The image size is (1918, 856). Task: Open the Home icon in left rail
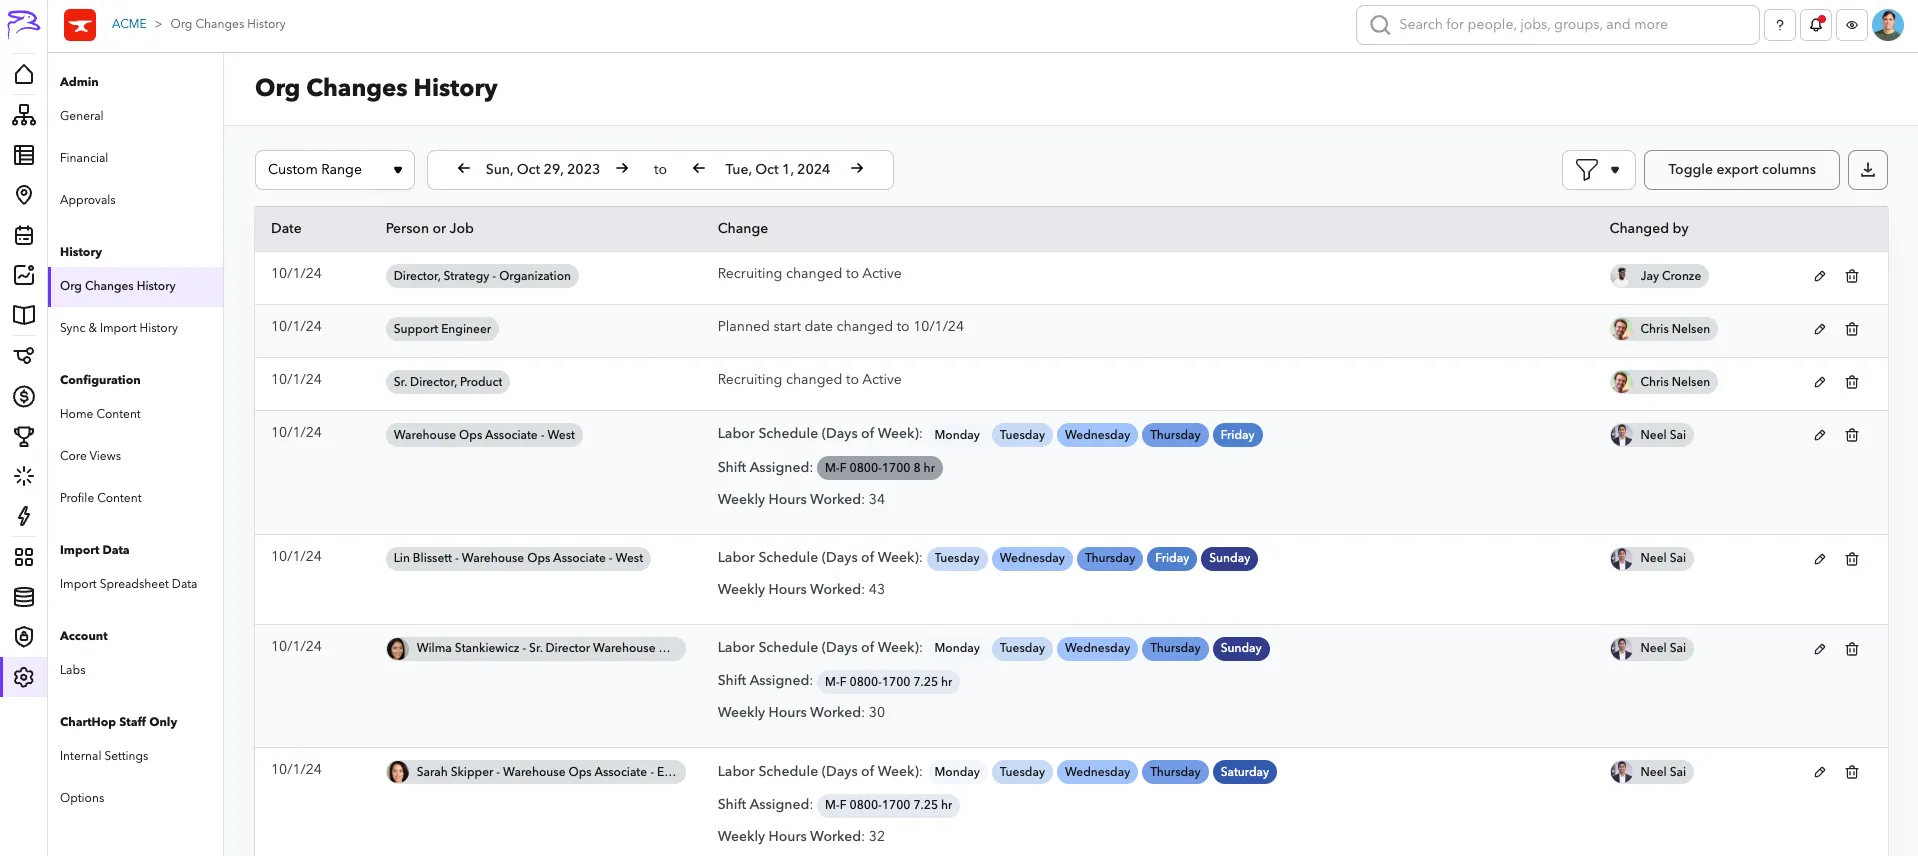(24, 75)
